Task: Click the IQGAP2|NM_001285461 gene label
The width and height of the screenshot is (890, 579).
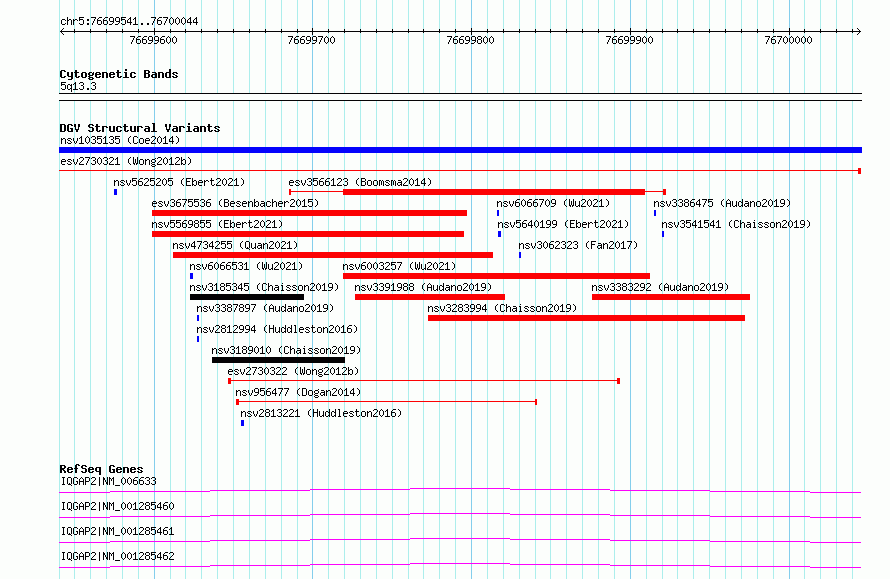Action: pos(117,531)
